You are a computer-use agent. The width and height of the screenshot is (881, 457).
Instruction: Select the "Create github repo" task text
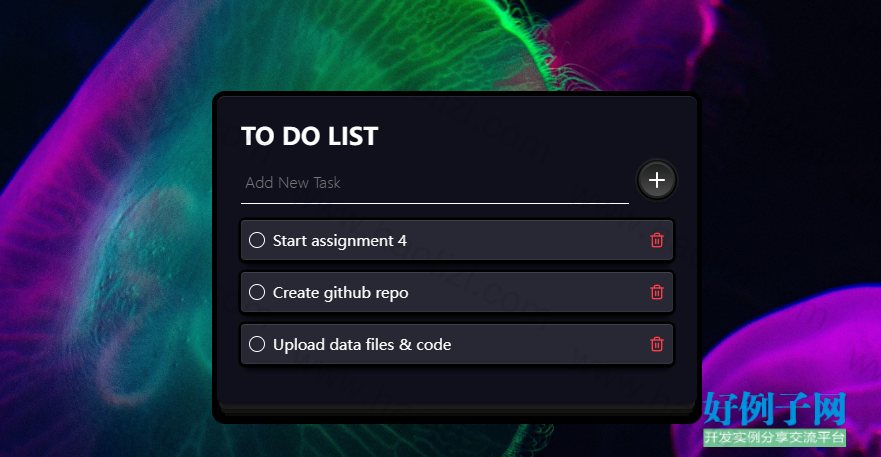click(340, 293)
